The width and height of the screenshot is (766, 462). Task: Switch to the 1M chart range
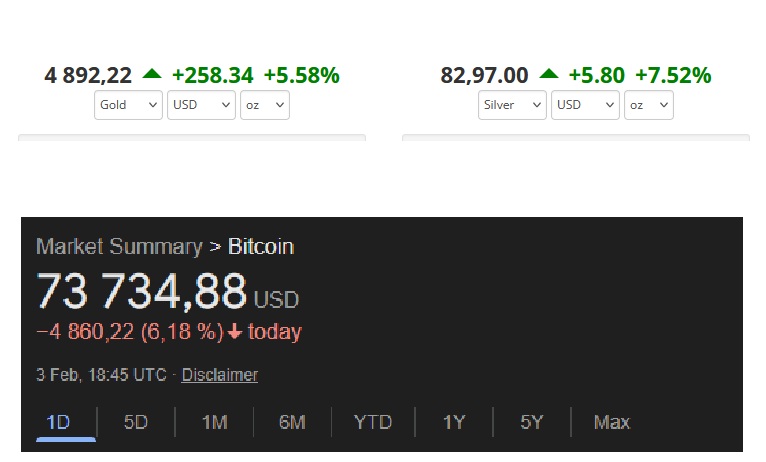(214, 422)
